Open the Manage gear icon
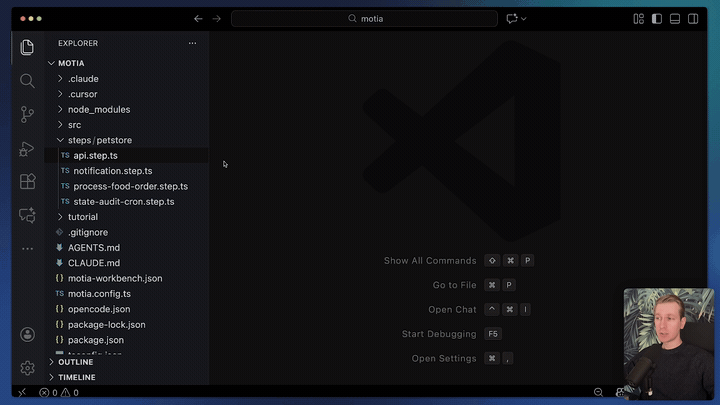The image size is (720, 405). coord(27,368)
